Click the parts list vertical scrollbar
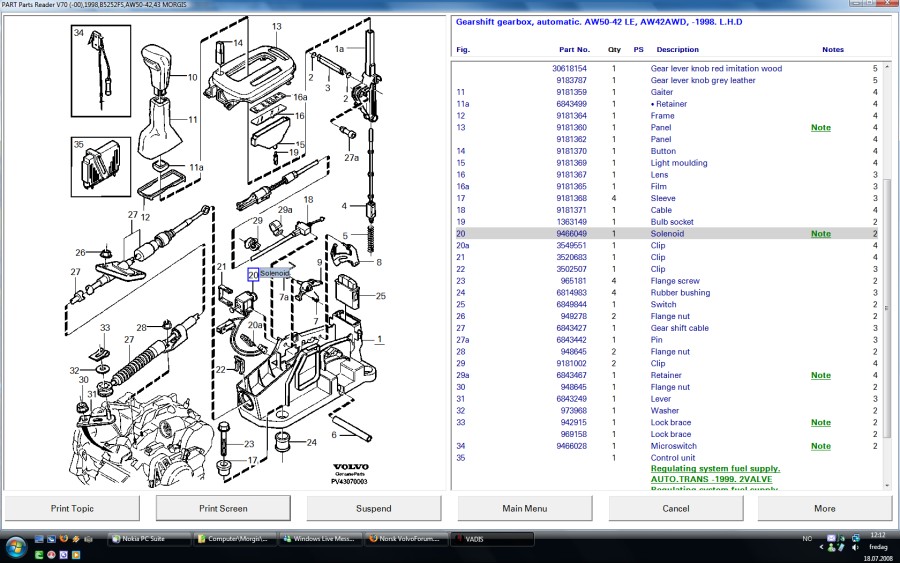This screenshot has height=563, width=900. click(x=887, y=275)
